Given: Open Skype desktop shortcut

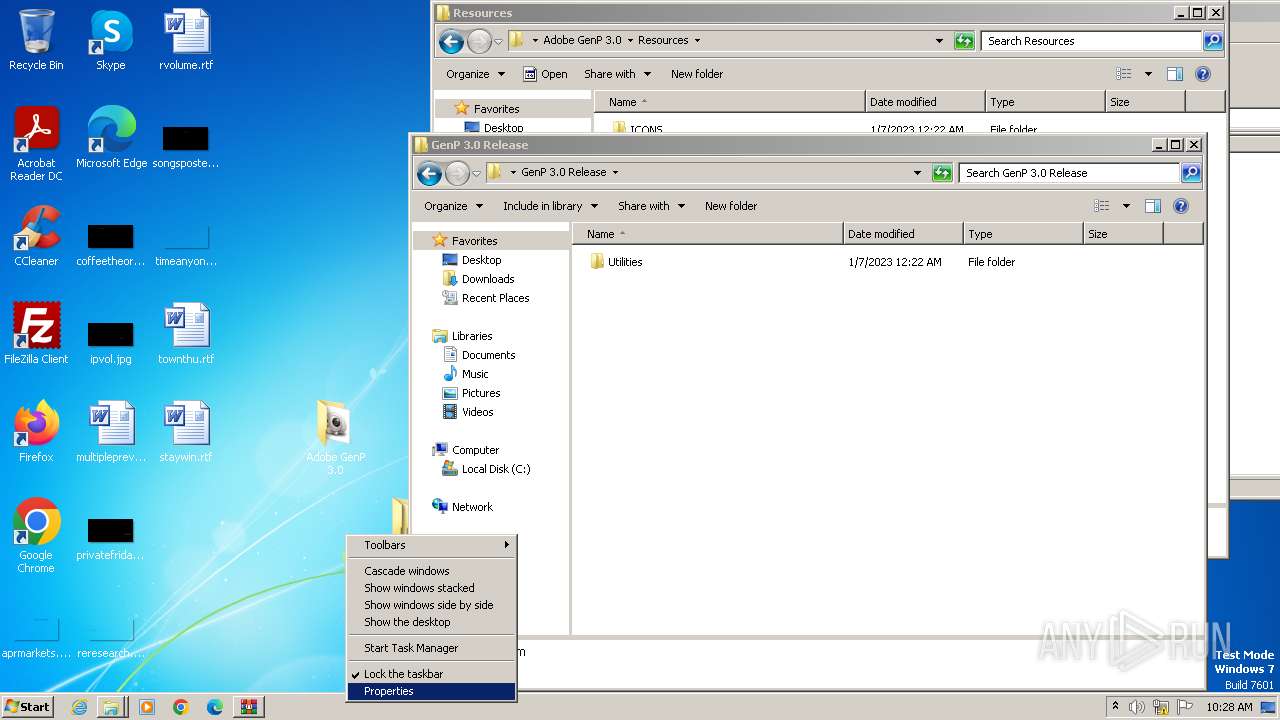Looking at the screenshot, I should coord(110,40).
